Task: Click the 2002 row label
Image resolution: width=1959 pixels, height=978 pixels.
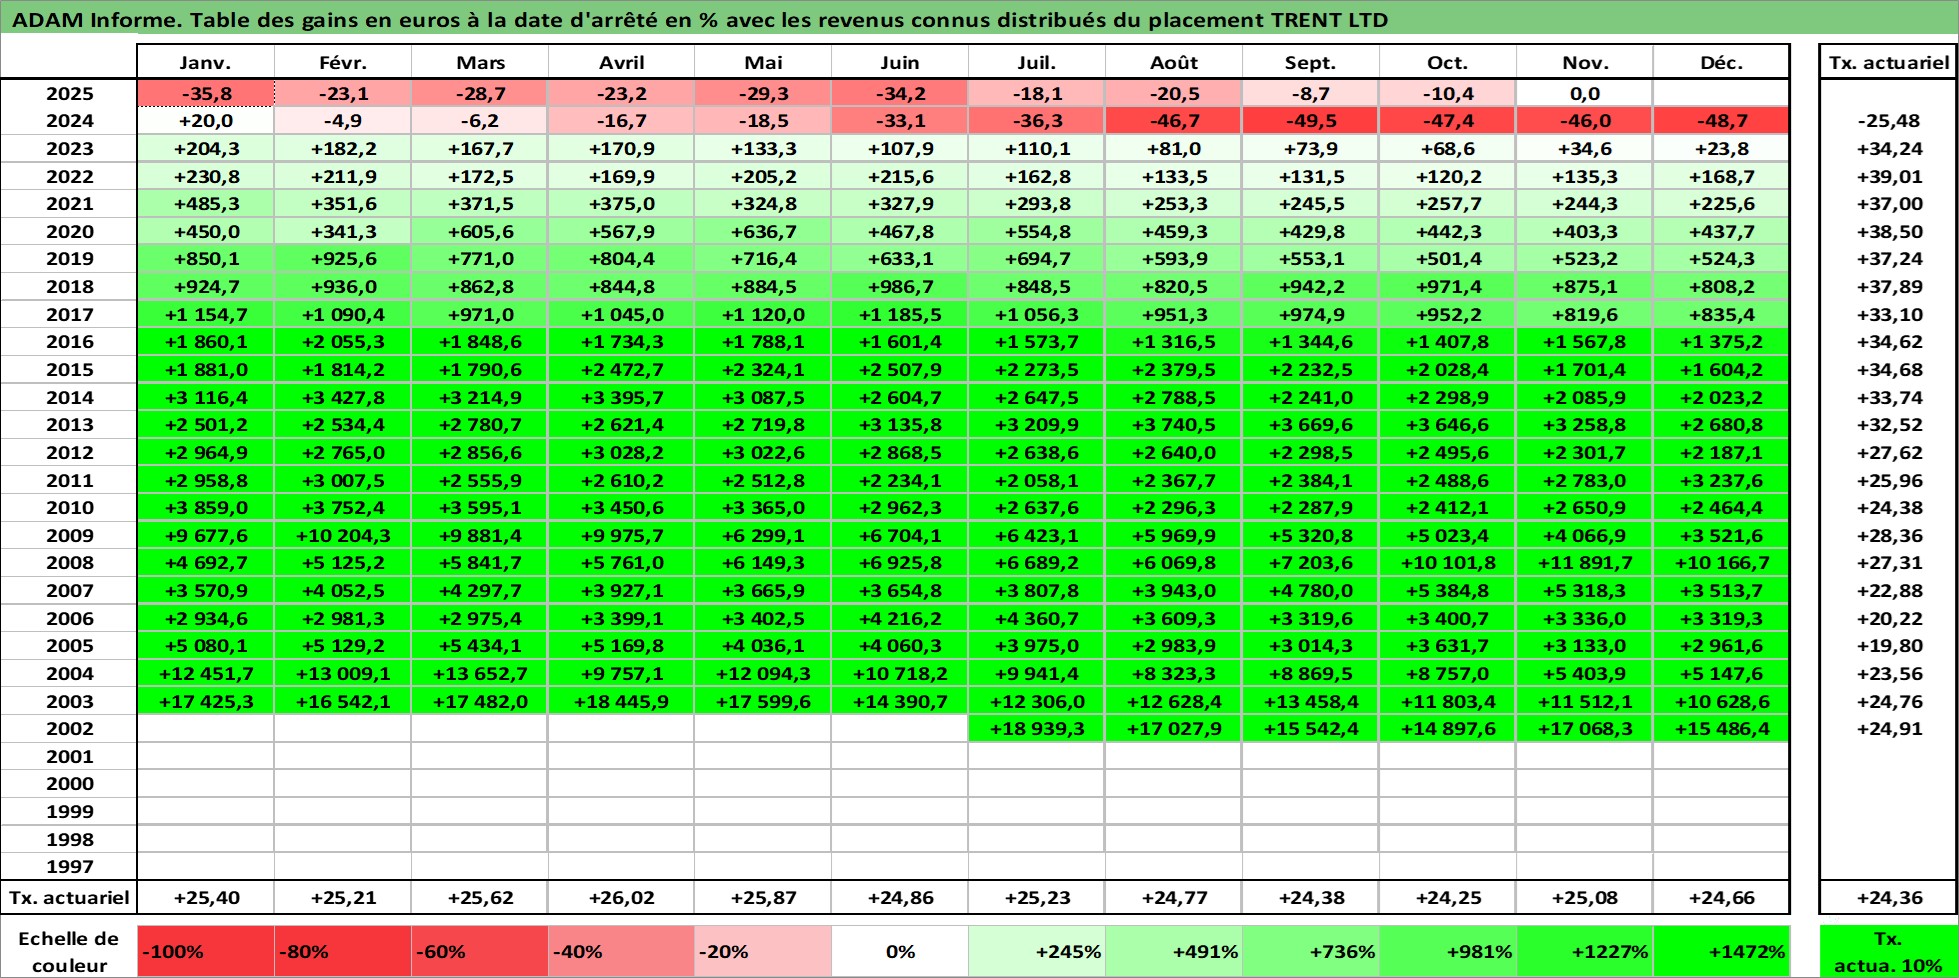Action: tap(69, 729)
